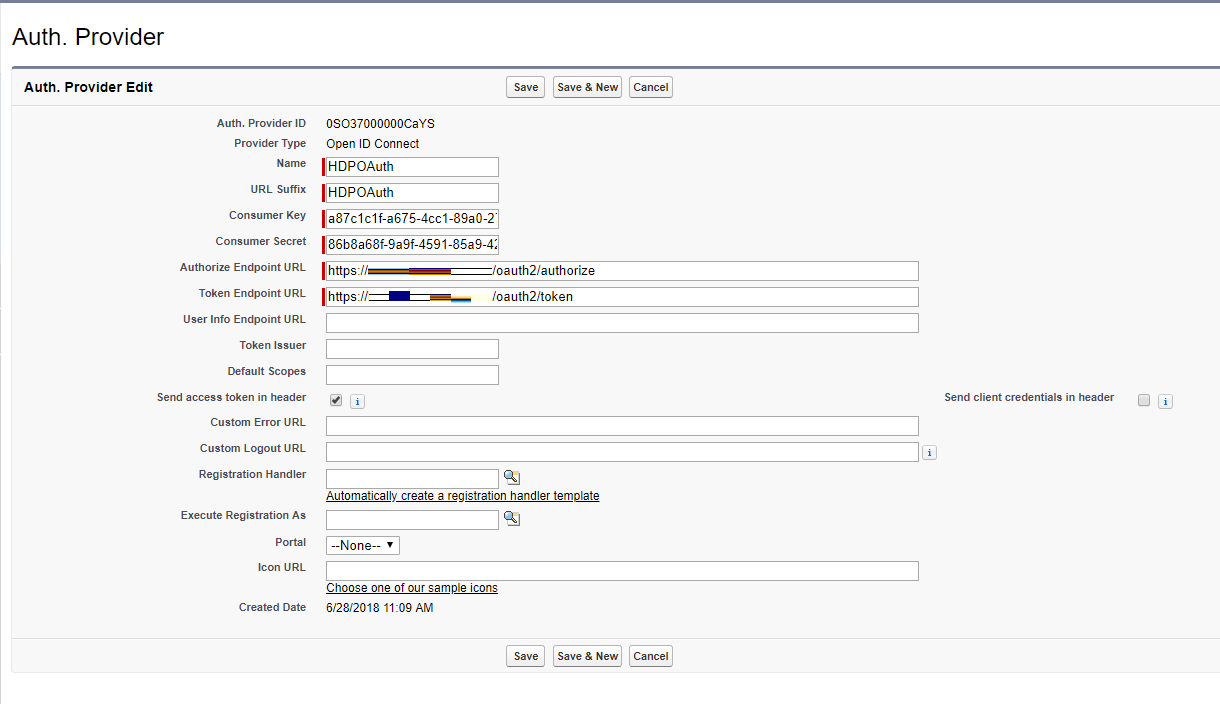1220x704 pixels.
Task: Click the bottom Save button
Action: 525,655
